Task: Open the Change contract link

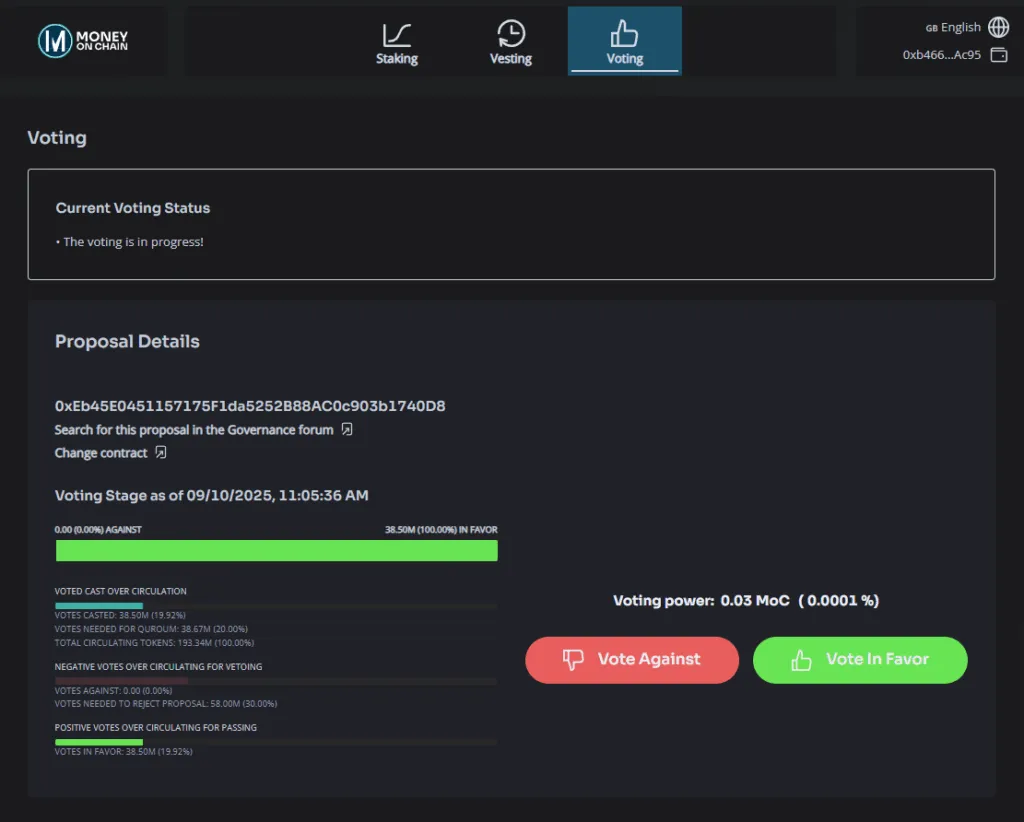Action: pyautogui.click(x=101, y=452)
